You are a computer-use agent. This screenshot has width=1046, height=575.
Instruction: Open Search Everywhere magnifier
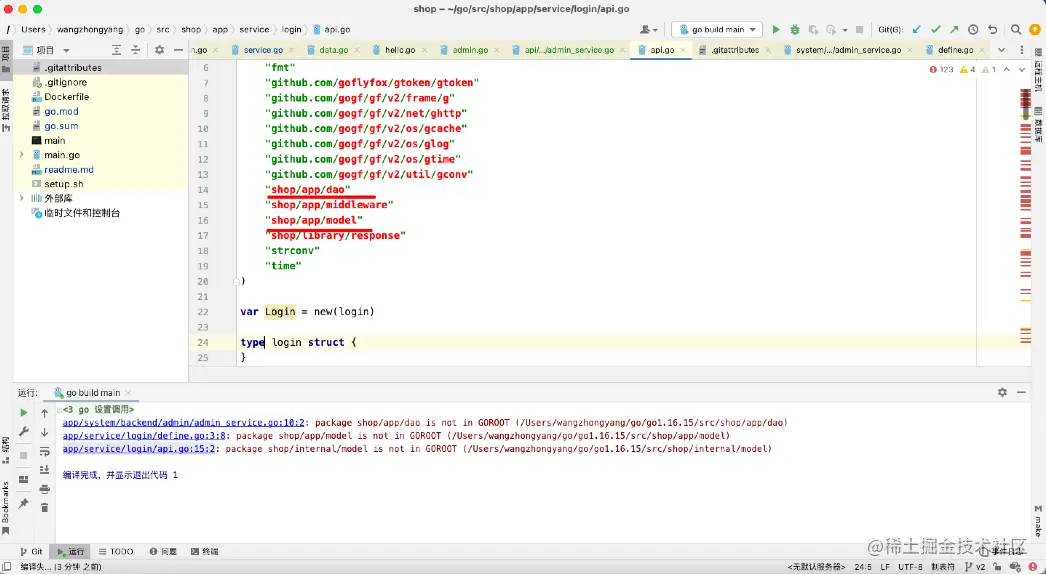[1015, 29]
